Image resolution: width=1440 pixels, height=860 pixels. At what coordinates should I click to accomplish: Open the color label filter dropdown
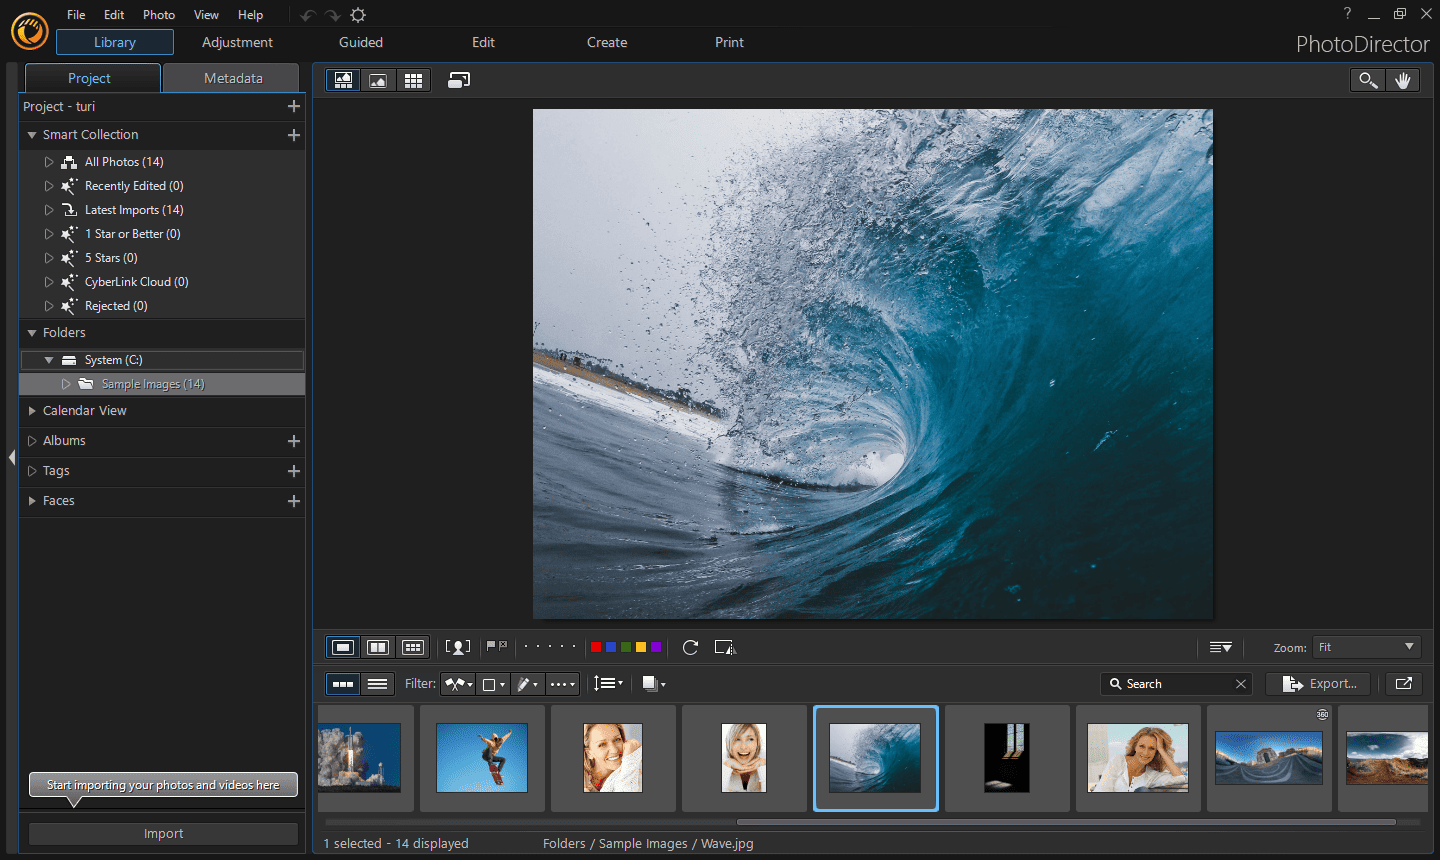493,684
